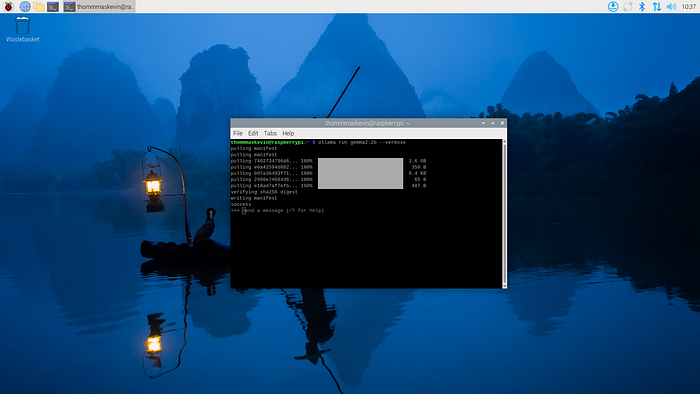Select the thommmaskevin@ra.. terminal taskbar button
This screenshot has width=700, height=394.
pyautogui.click(x=99, y=6)
